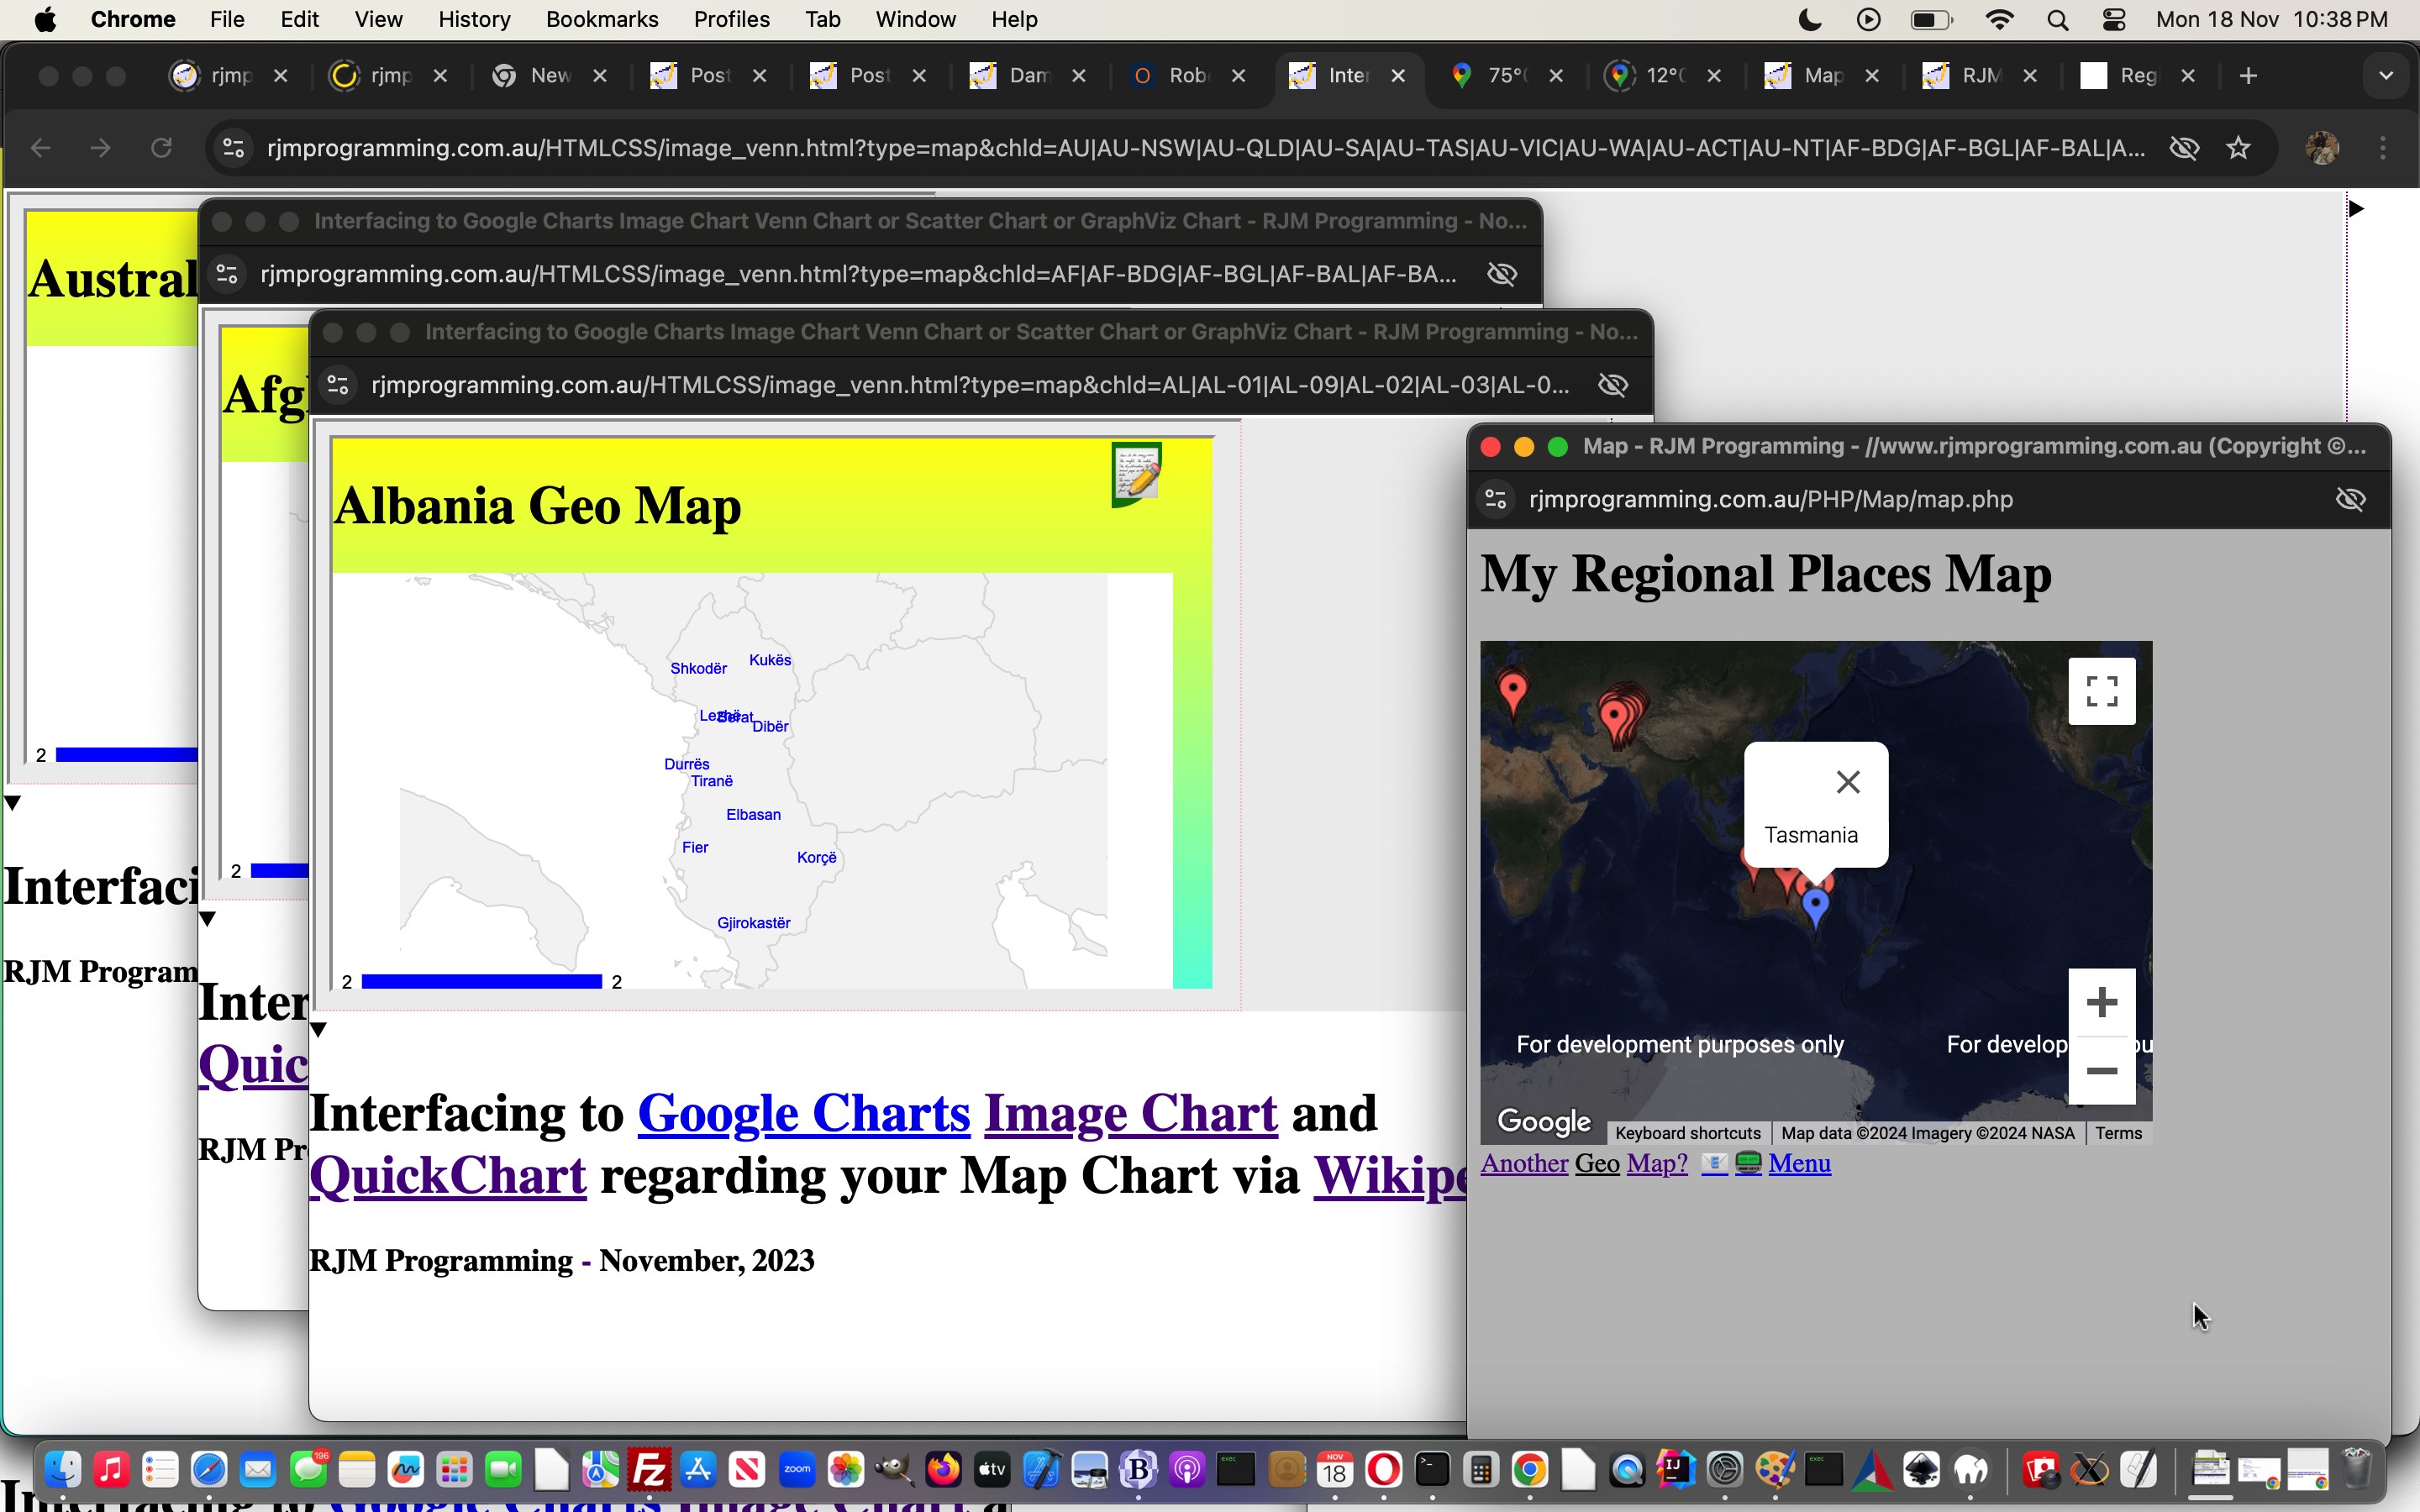Open Firefox from the Dock
The width and height of the screenshot is (2420, 1512).
point(942,1470)
